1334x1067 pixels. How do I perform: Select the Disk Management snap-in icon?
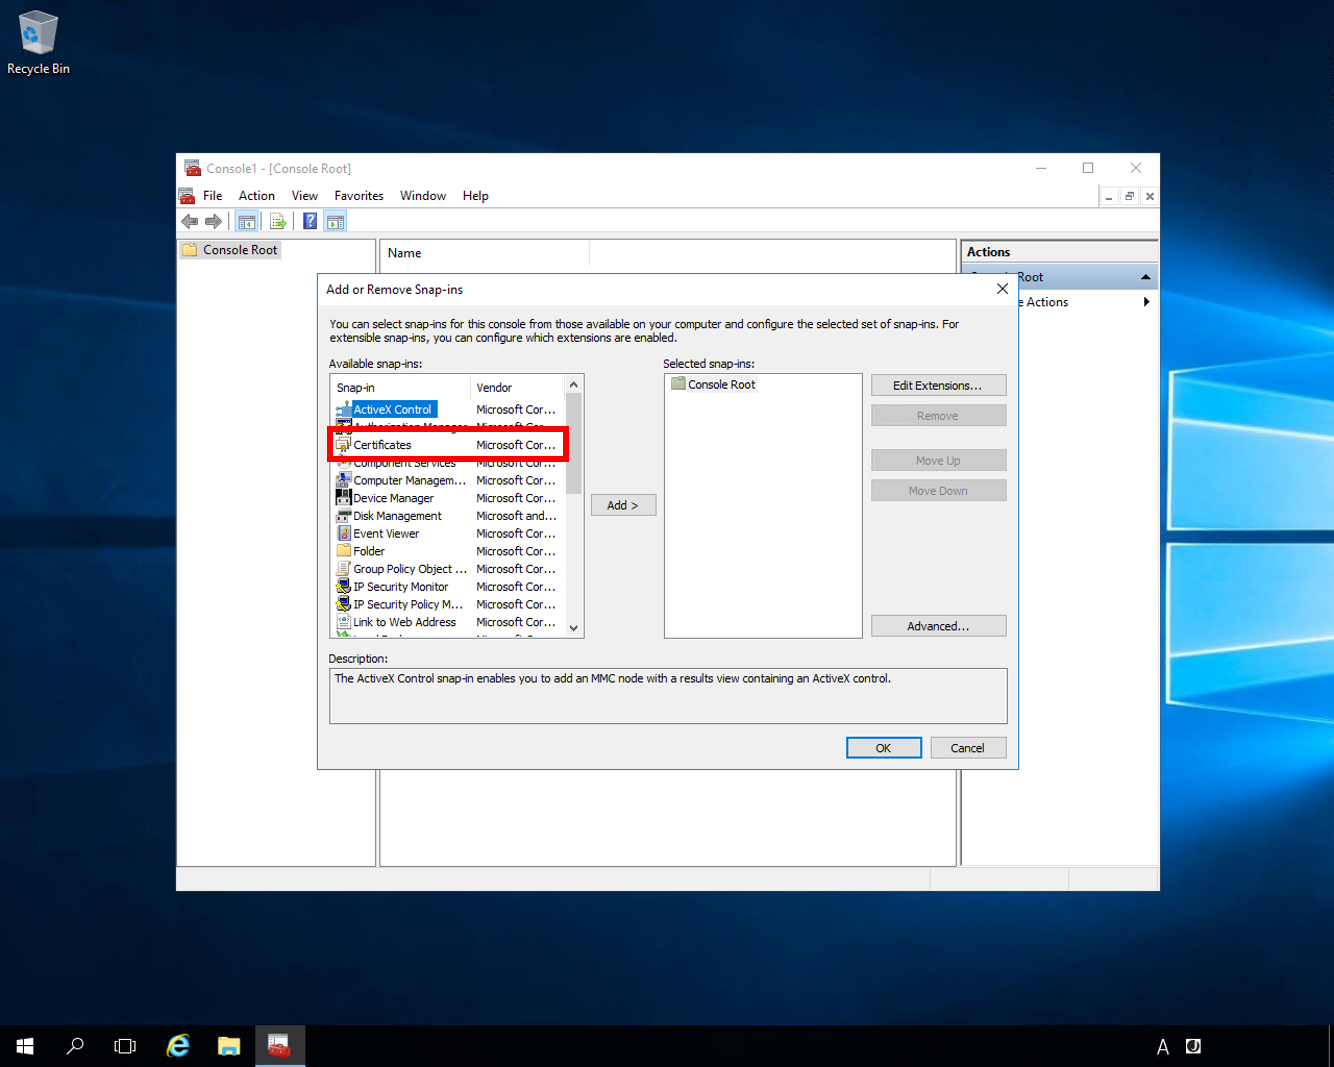click(344, 516)
